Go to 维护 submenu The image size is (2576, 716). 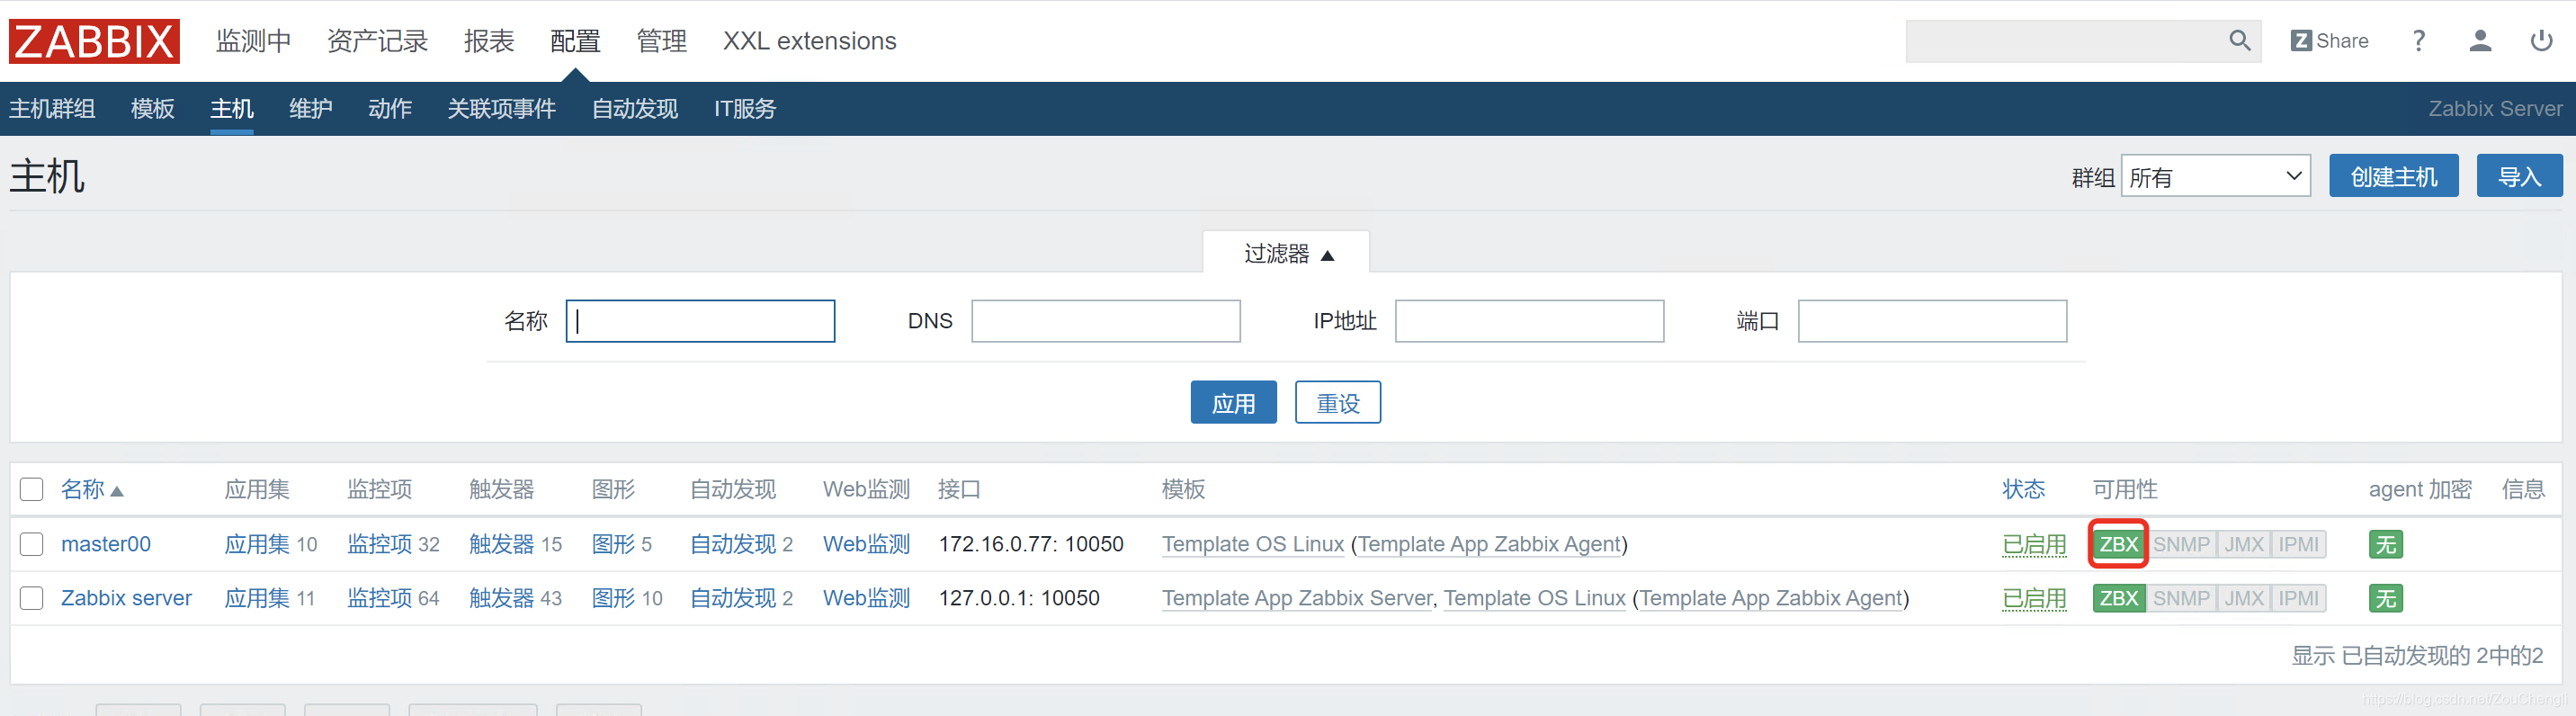(310, 109)
